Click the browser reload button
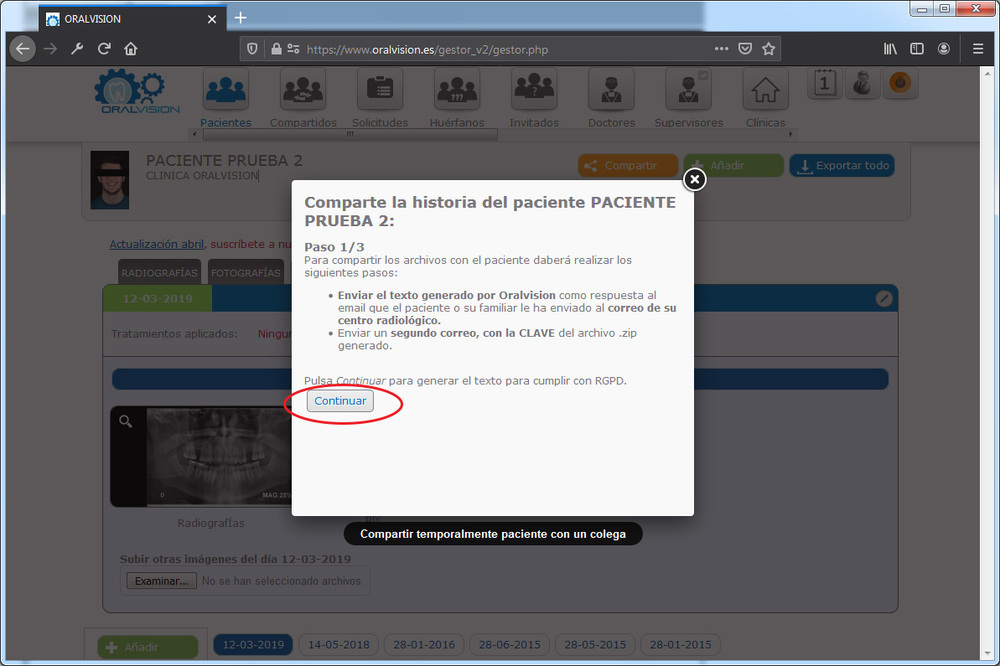 [x=104, y=48]
